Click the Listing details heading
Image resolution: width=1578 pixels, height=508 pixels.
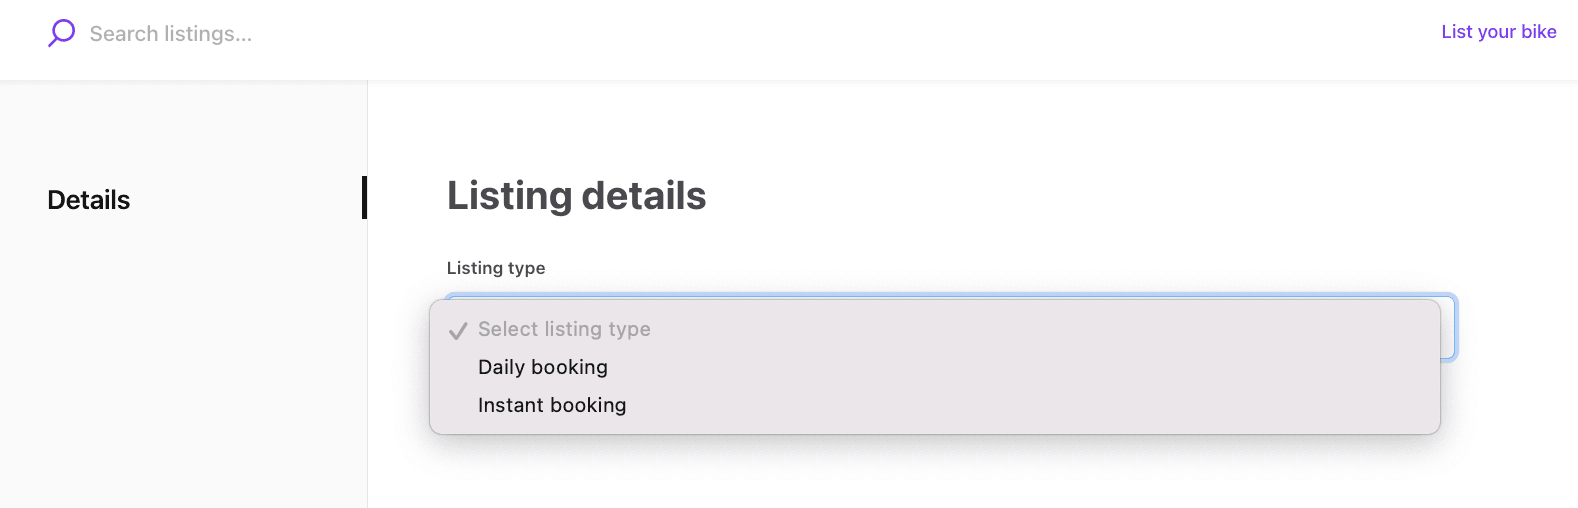click(576, 196)
